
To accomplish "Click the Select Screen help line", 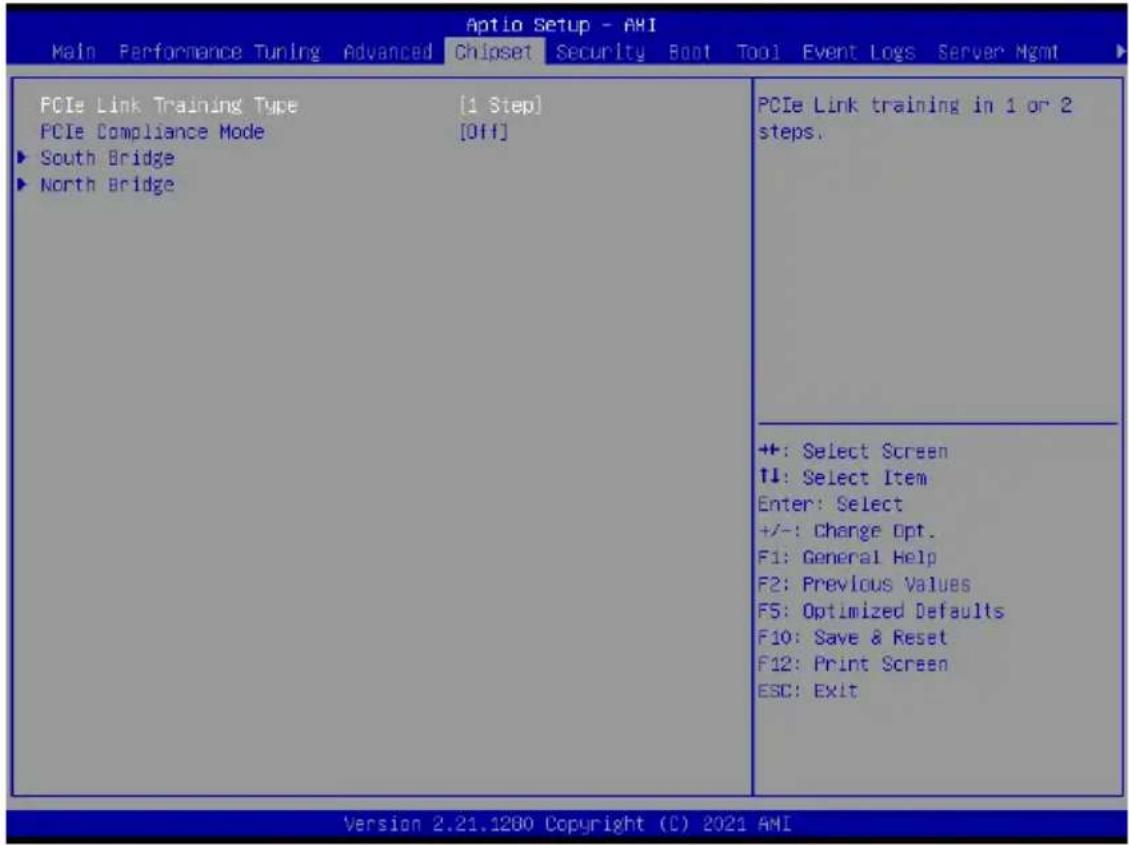I will 853,451.
